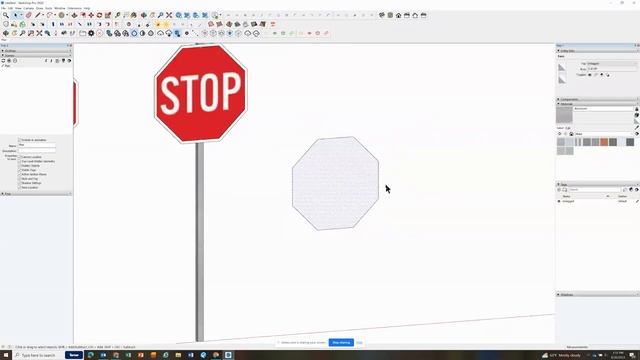Click the Search SketchUp magnifier icon
Screen dimensions: 640x360
(6, 15)
